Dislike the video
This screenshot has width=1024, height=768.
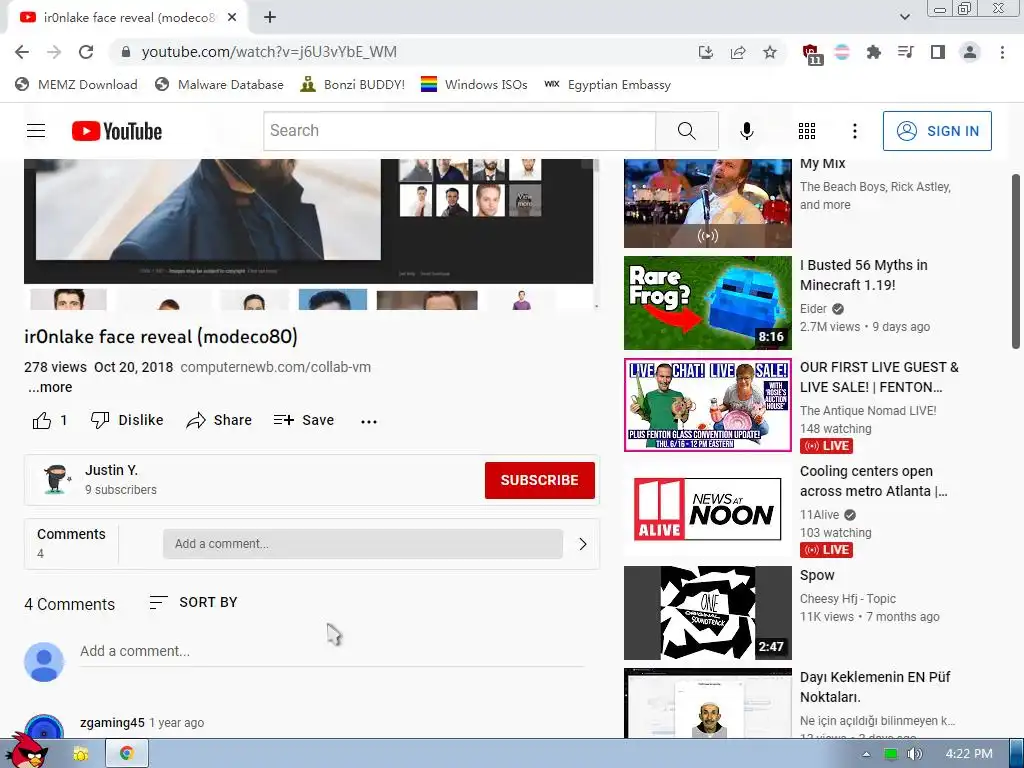click(x=127, y=420)
